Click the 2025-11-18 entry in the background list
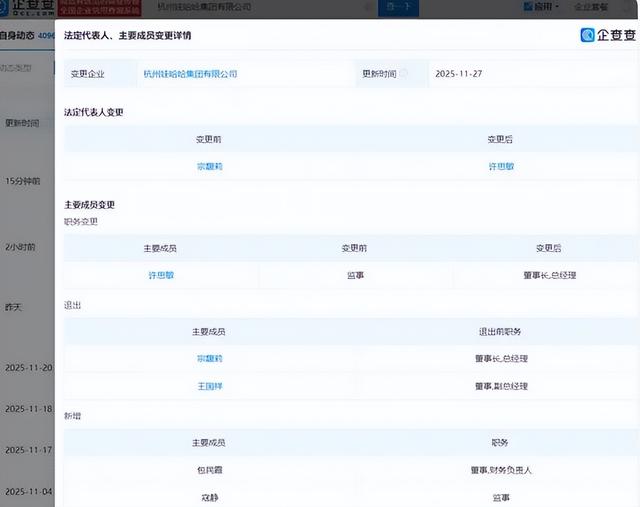The height and width of the screenshot is (507, 640). [x=29, y=409]
